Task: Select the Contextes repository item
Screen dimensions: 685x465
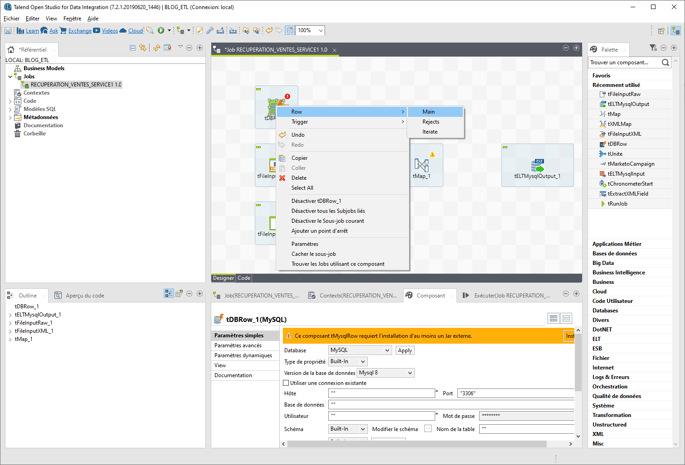Action: click(x=36, y=93)
